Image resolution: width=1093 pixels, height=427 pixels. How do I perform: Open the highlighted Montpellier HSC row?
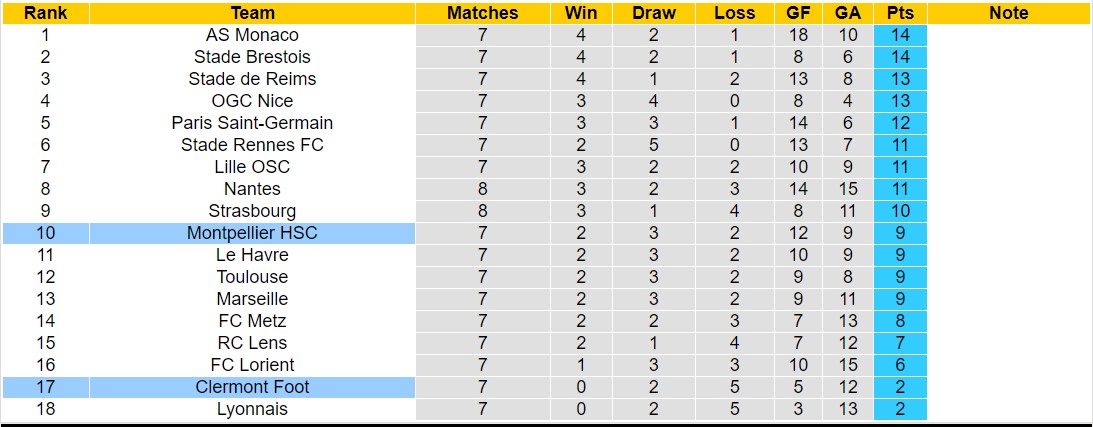252,233
